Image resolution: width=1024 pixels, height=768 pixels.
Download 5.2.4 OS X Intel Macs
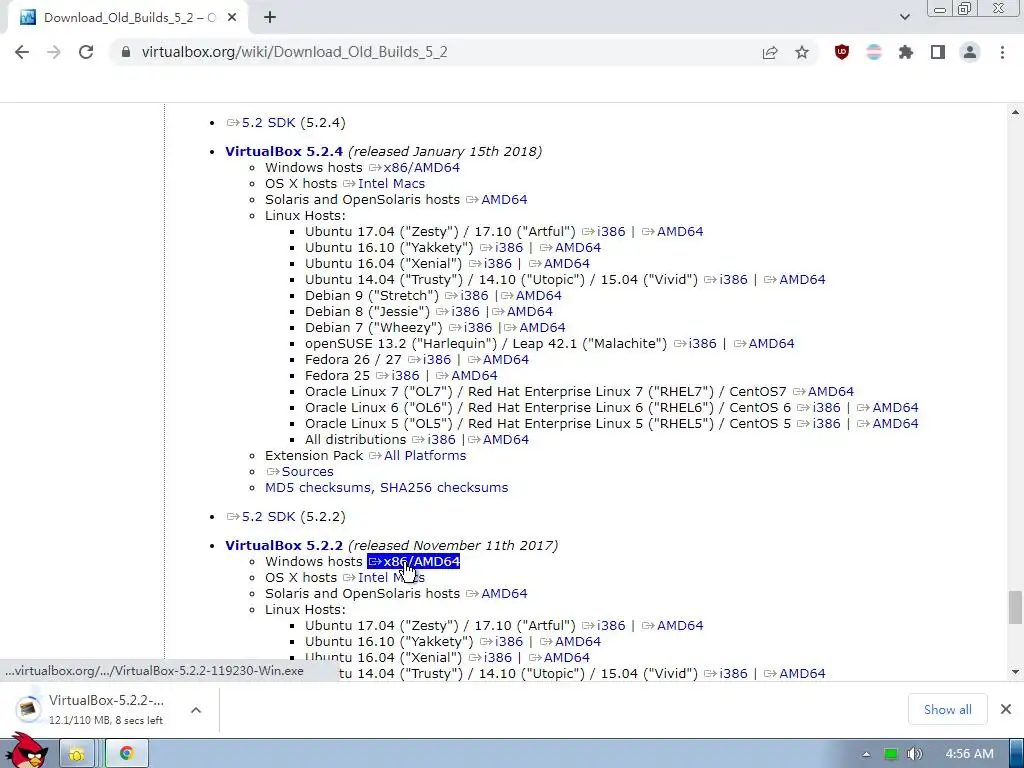click(384, 184)
